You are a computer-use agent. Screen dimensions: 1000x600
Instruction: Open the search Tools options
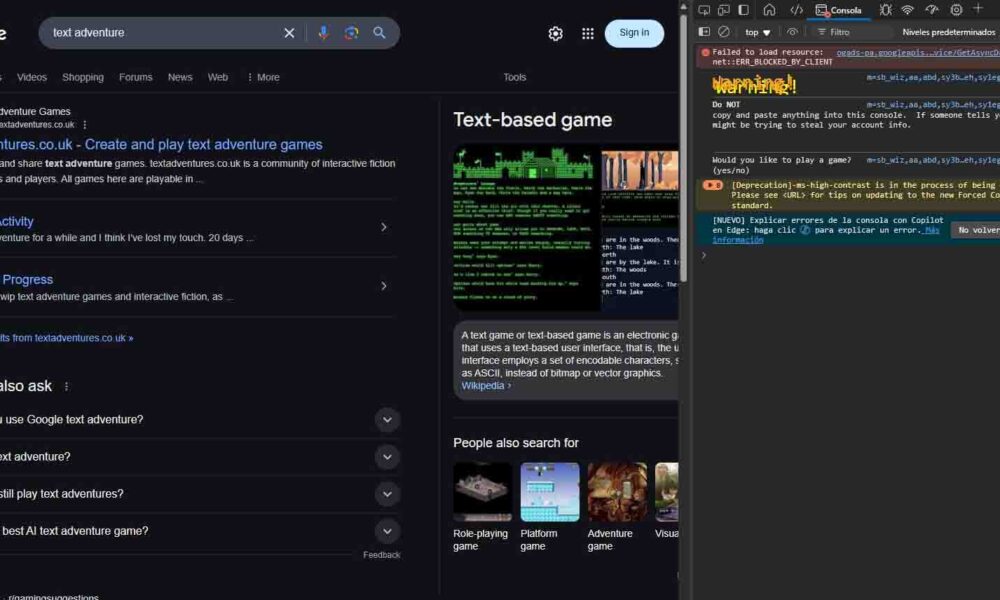click(x=515, y=77)
